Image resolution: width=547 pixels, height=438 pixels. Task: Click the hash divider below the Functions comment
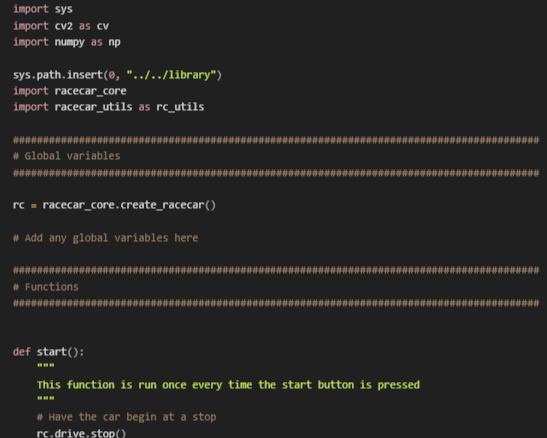pyautogui.click(x=276, y=303)
